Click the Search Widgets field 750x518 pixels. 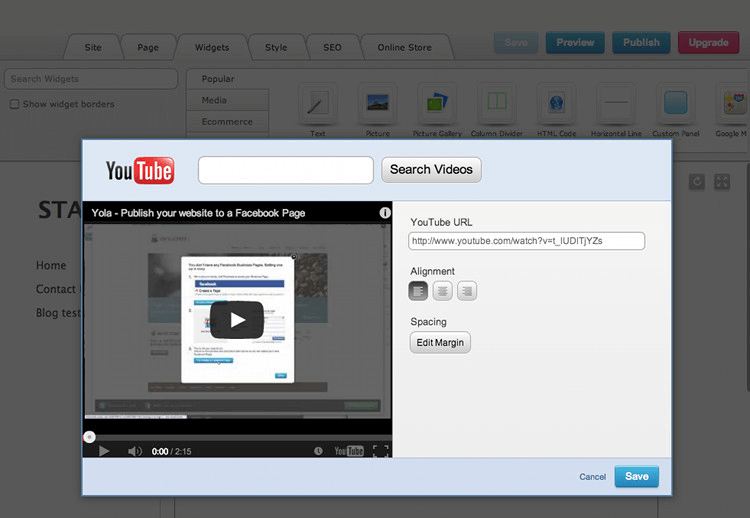[91, 79]
